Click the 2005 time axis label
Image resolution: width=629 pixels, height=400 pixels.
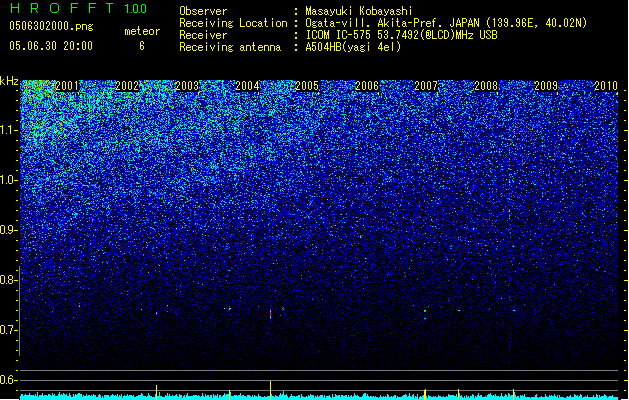click(x=307, y=85)
